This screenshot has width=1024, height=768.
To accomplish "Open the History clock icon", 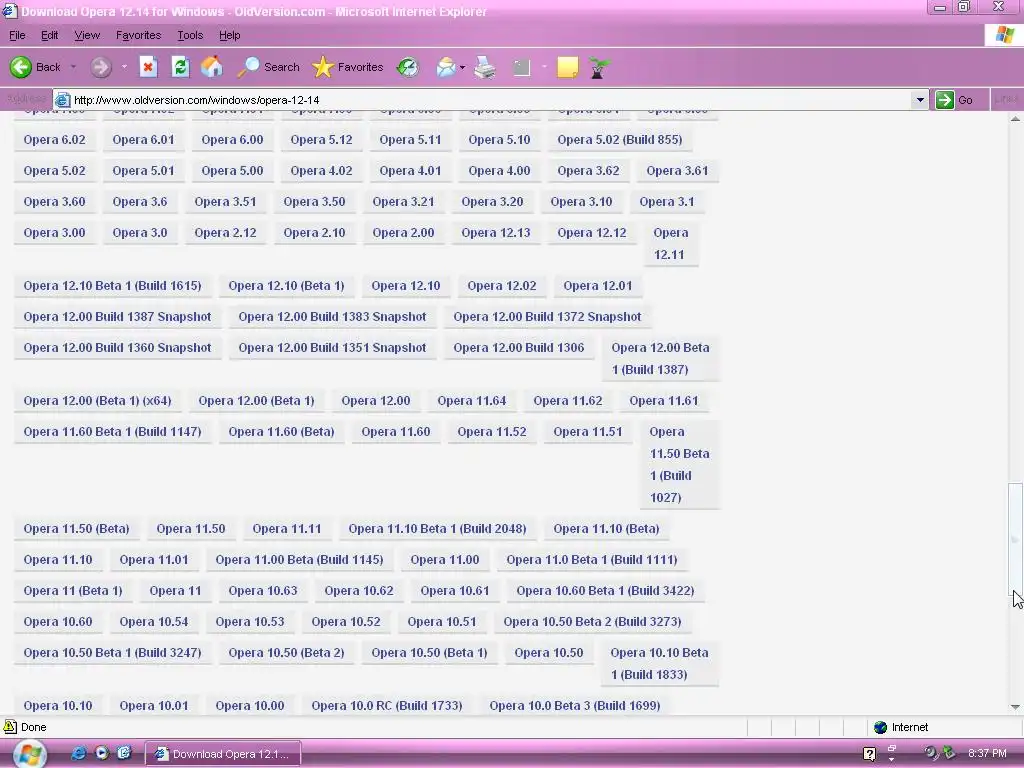I will click(408, 67).
